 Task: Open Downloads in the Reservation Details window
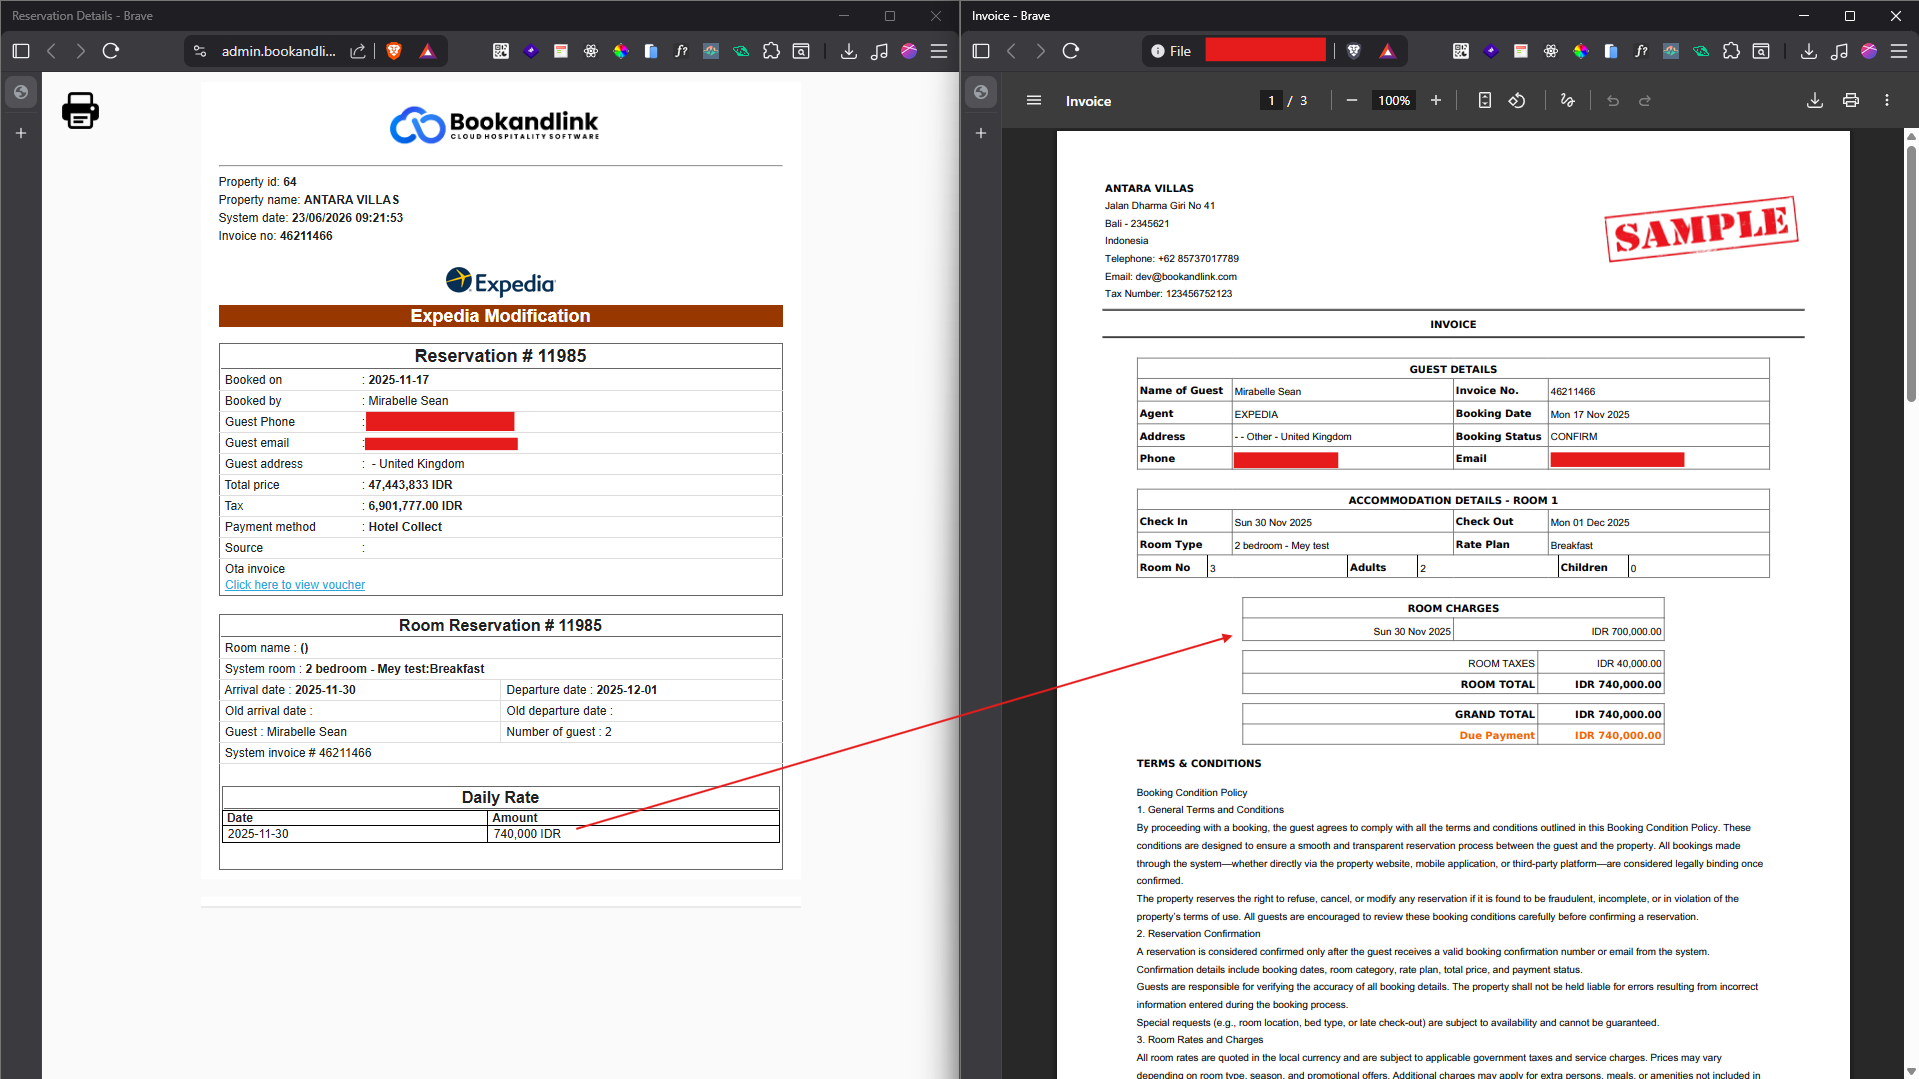849,51
